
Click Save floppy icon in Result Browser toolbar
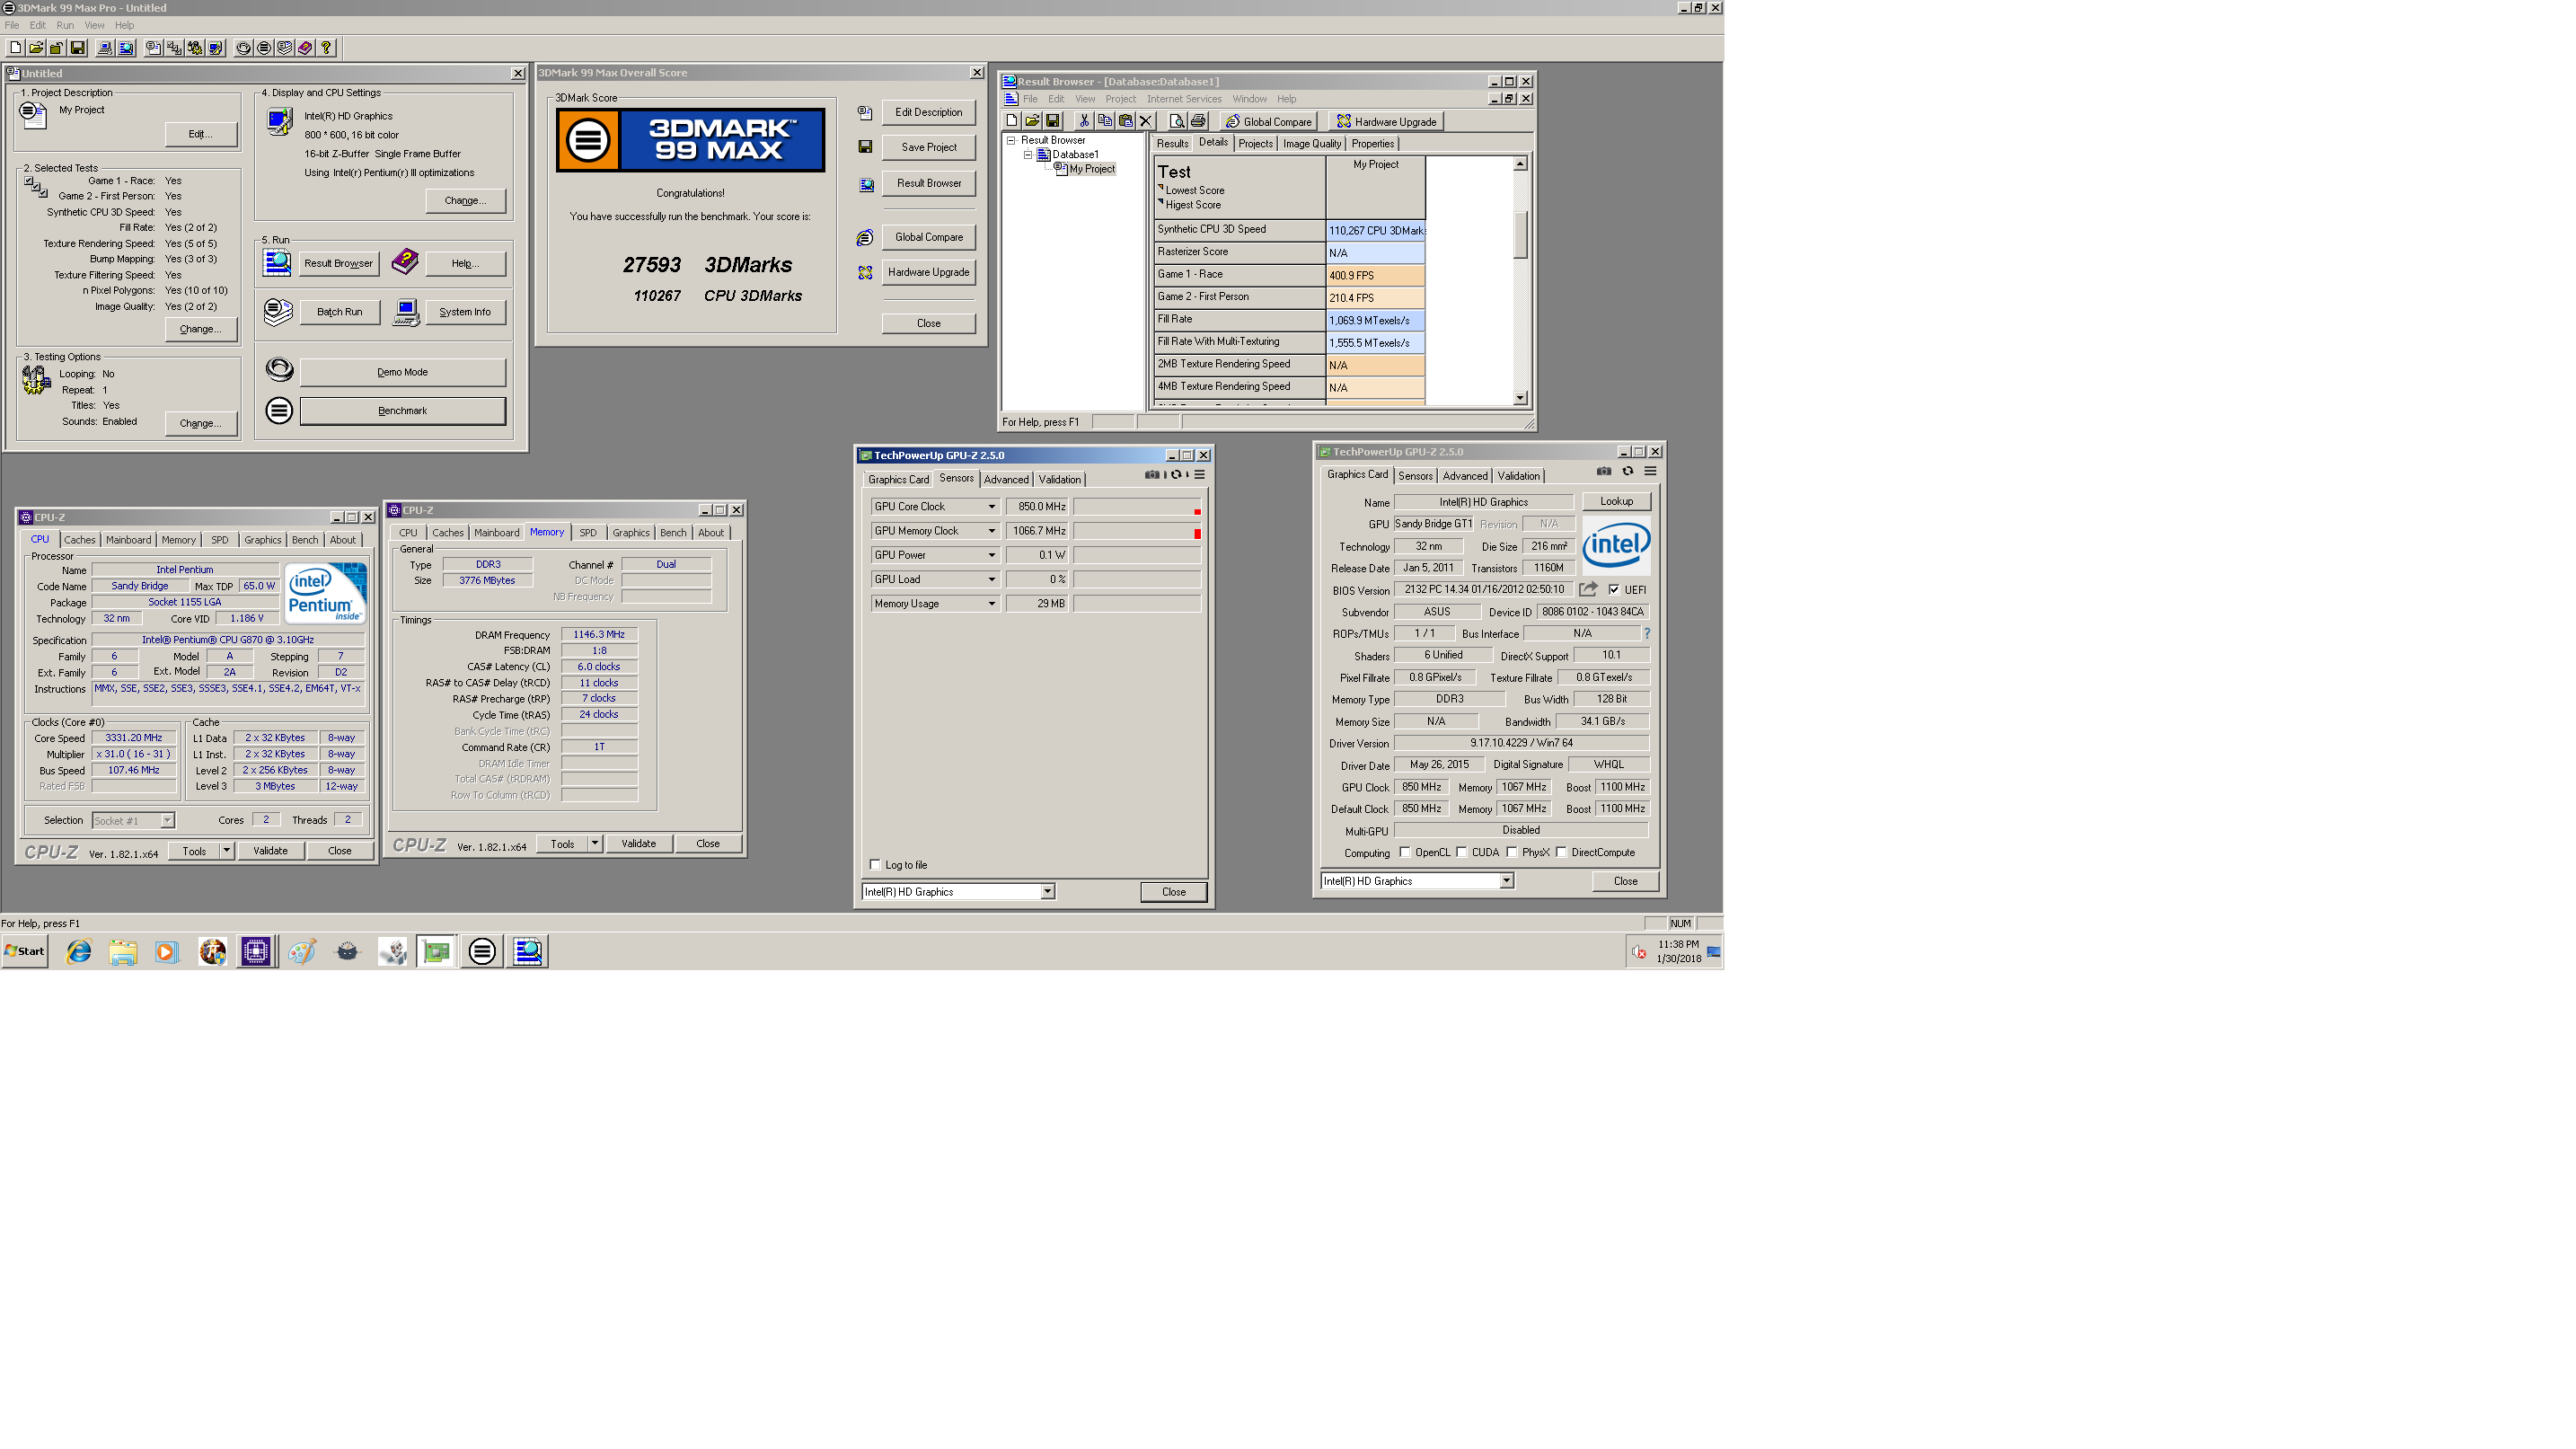point(1053,121)
